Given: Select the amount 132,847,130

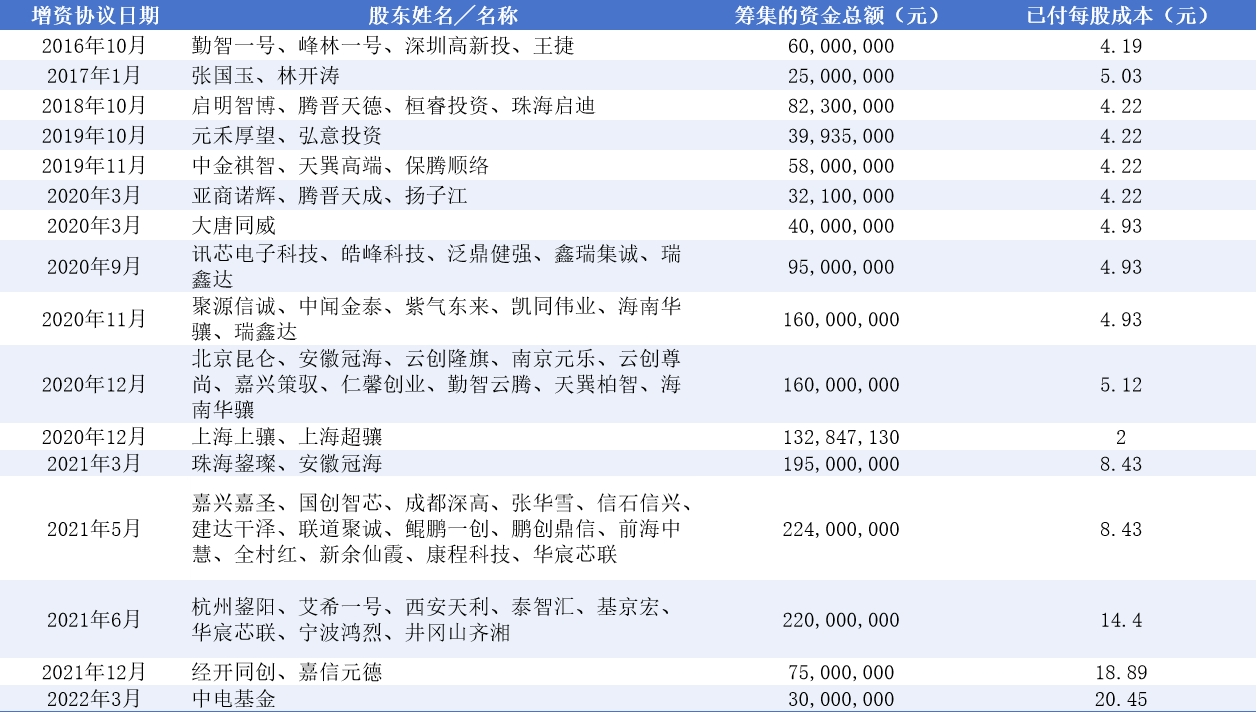Looking at the screenshot, I should [x=841, y=437].
